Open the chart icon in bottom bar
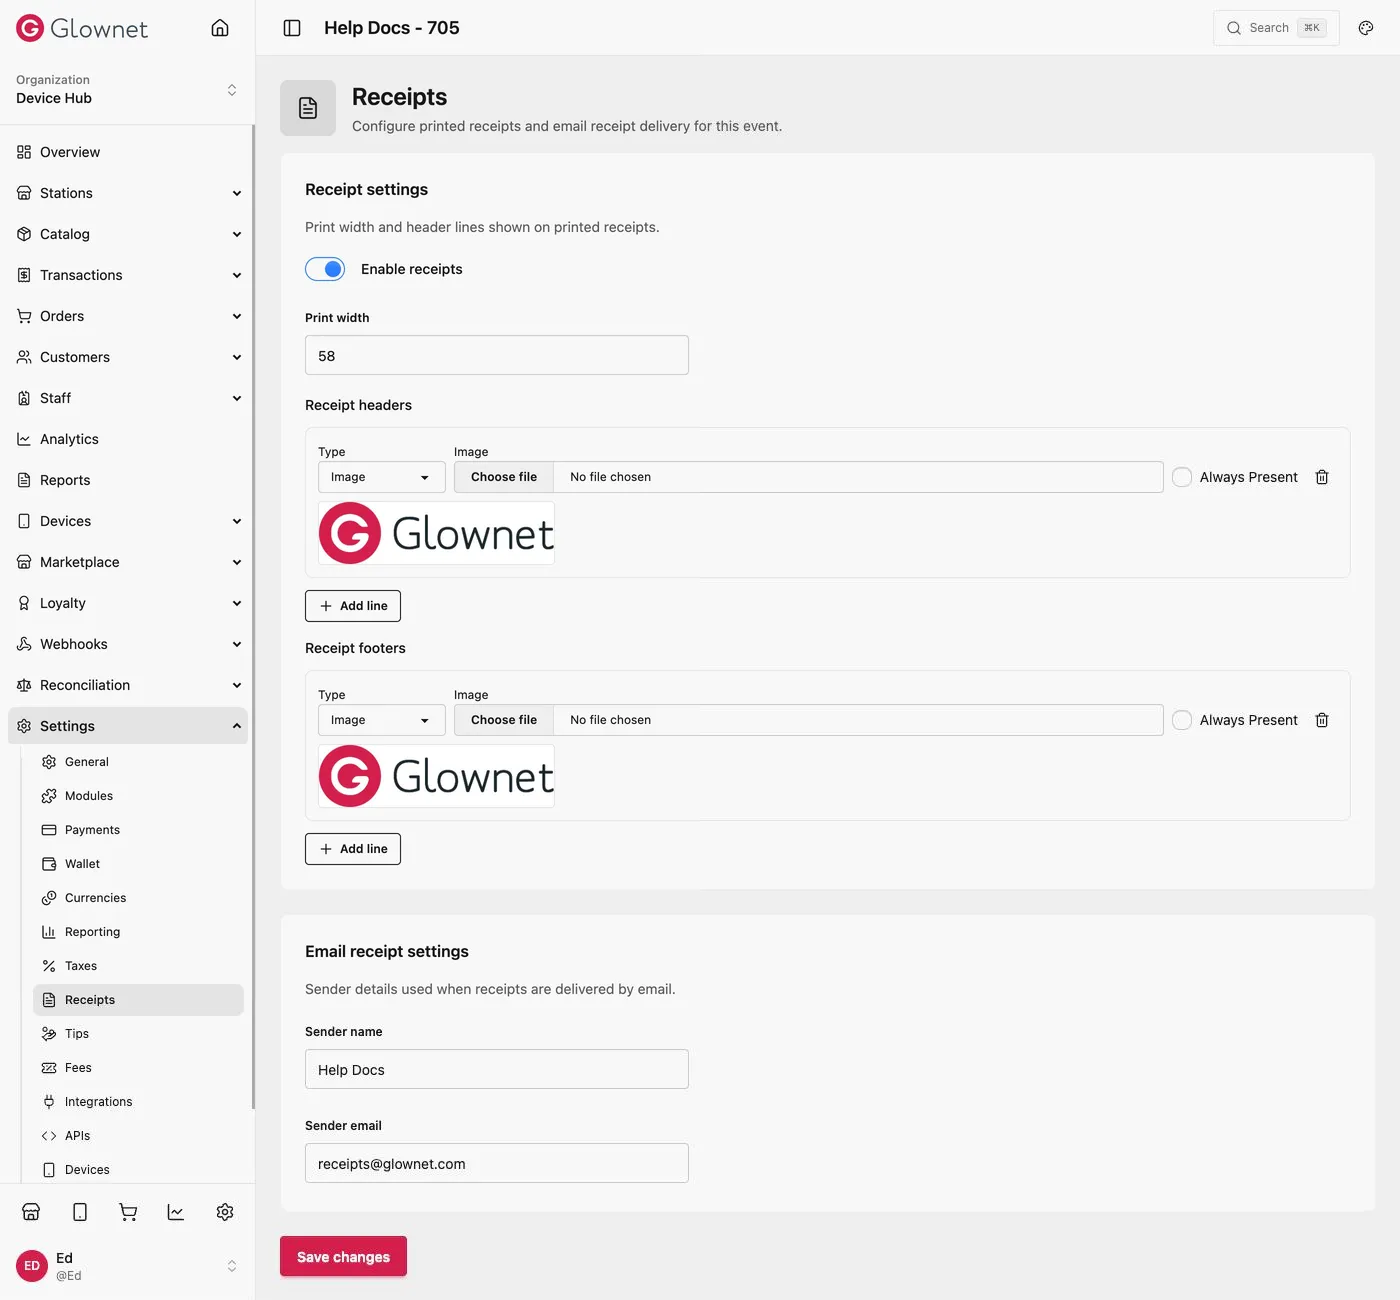The image size is (1400, 1300). click(176, 1212)
